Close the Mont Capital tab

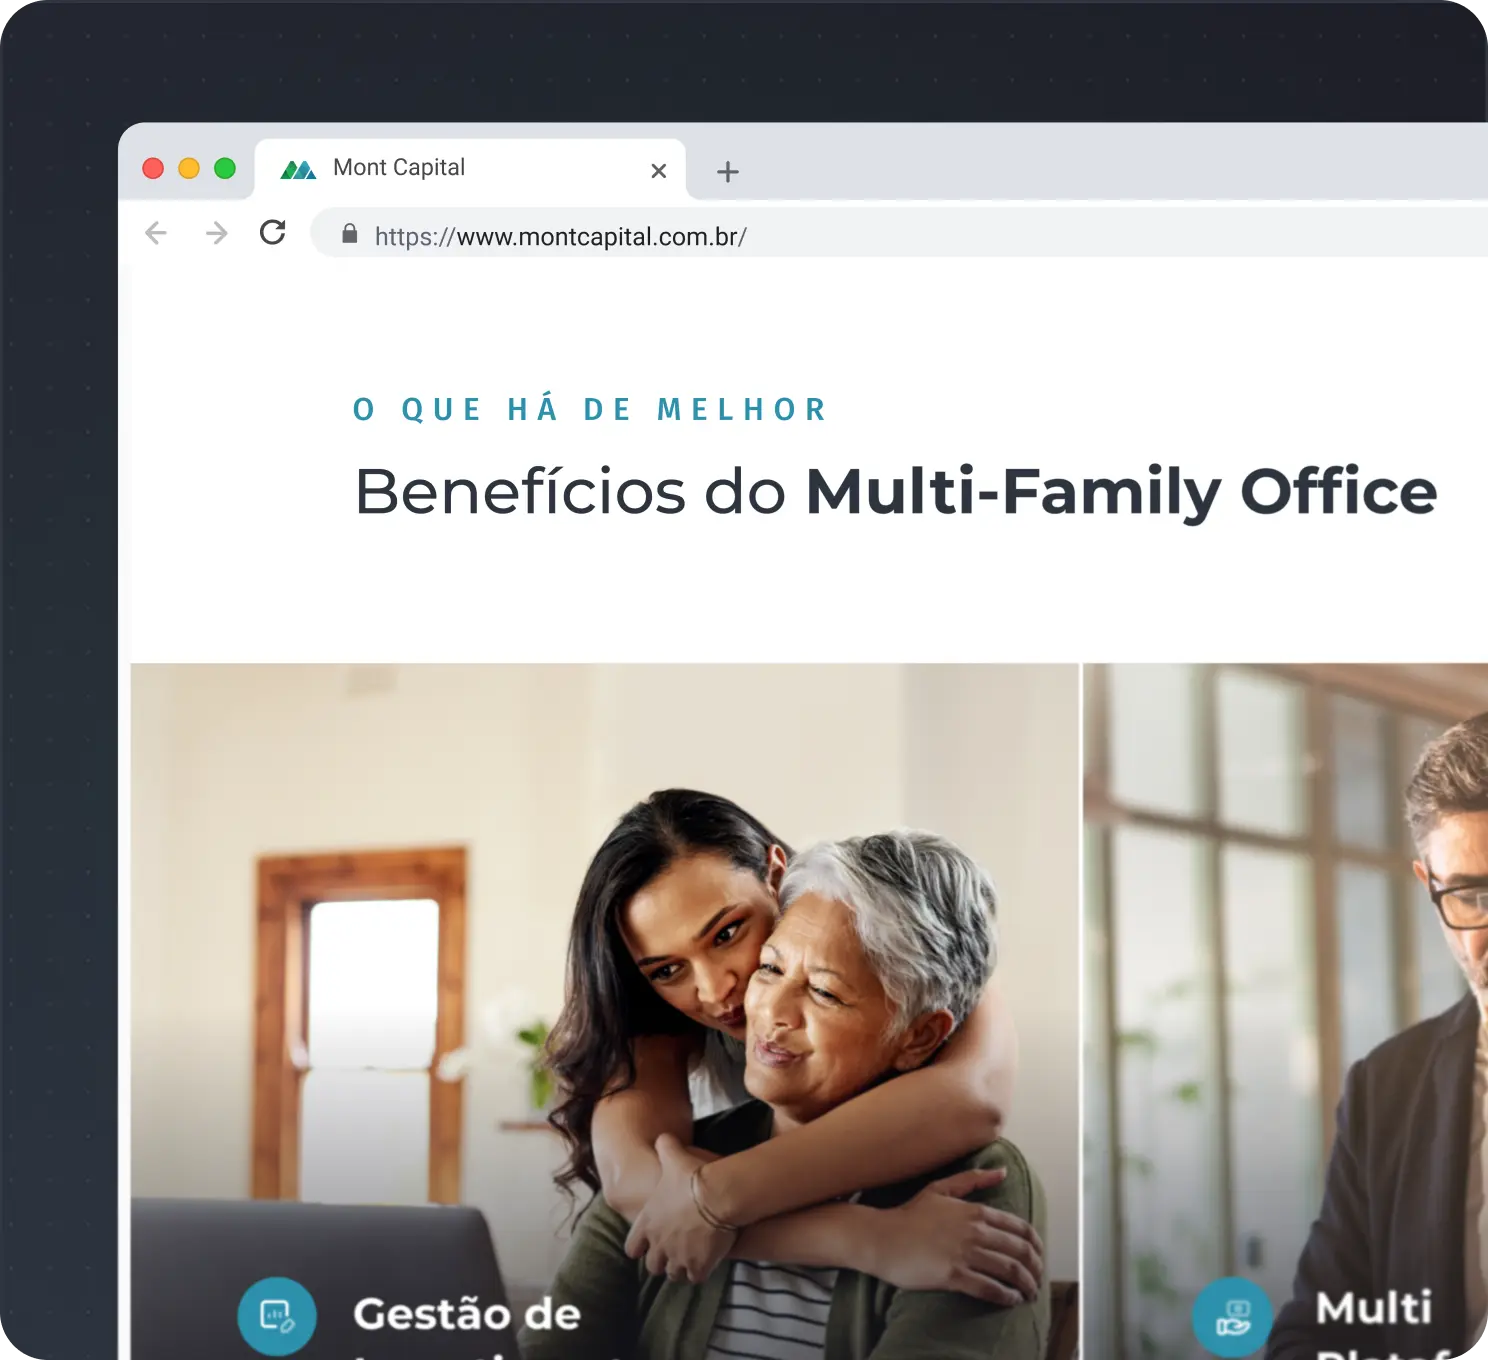point(658,171)
